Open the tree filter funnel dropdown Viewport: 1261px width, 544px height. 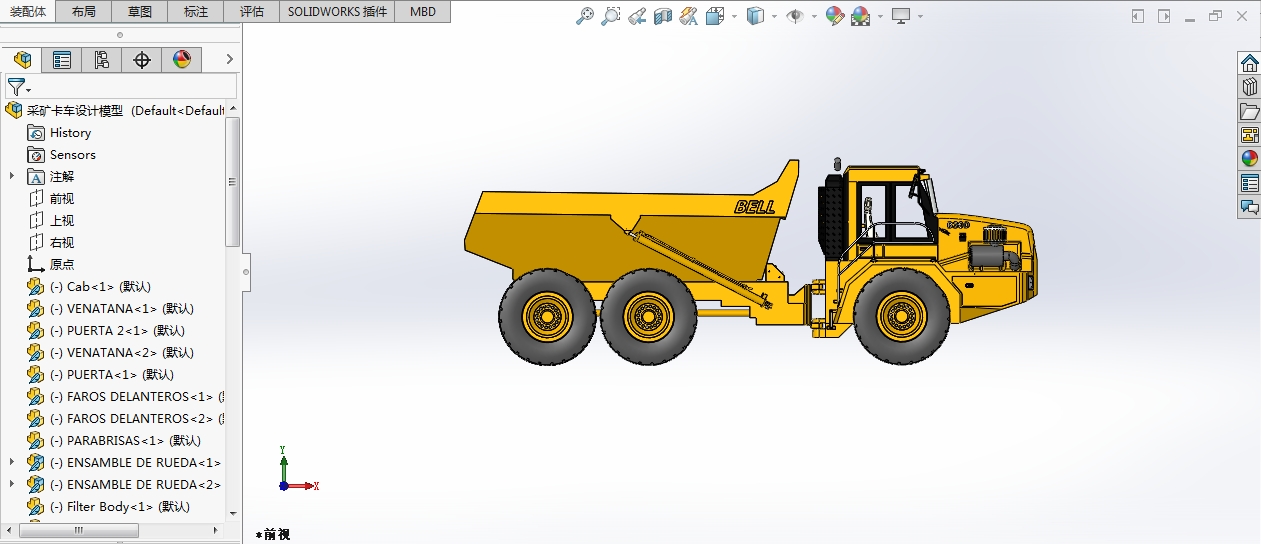pos(19,87)
